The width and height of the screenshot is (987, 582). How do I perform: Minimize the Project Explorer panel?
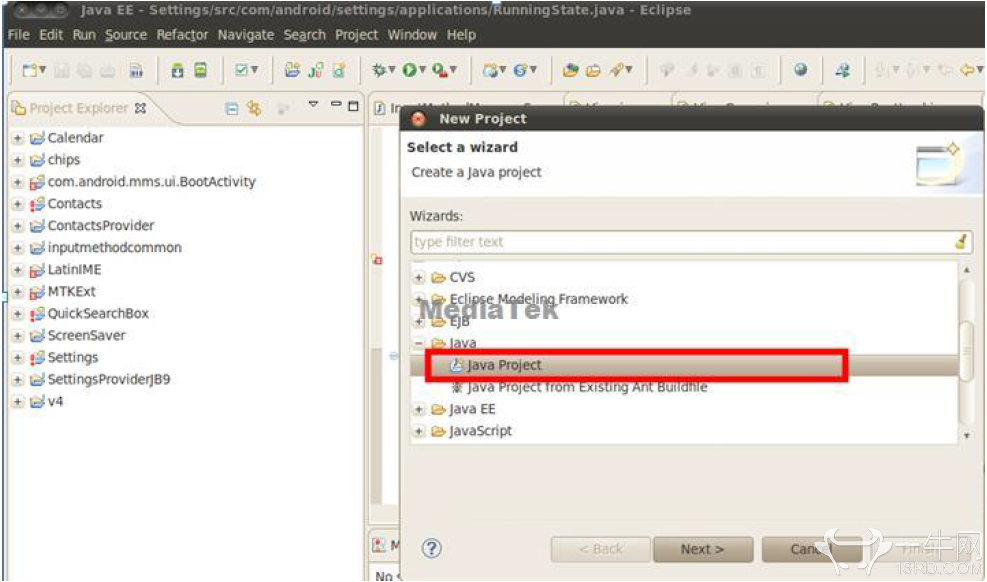[336, 104]
